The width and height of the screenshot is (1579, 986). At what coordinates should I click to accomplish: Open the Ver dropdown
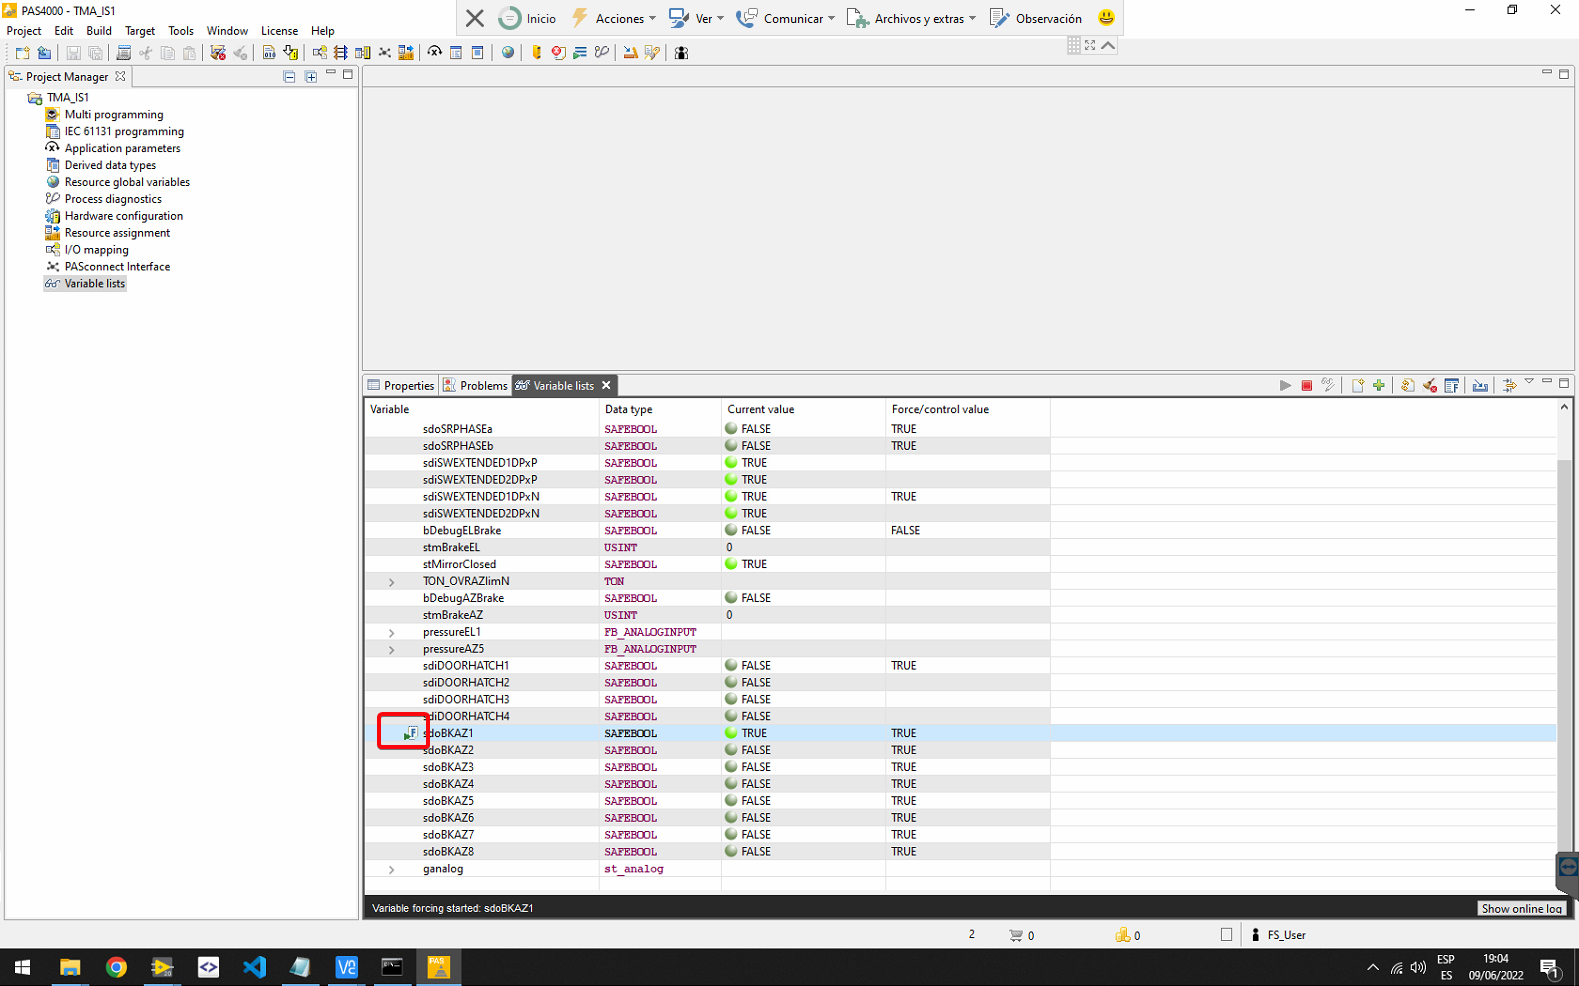click(696, 18)
